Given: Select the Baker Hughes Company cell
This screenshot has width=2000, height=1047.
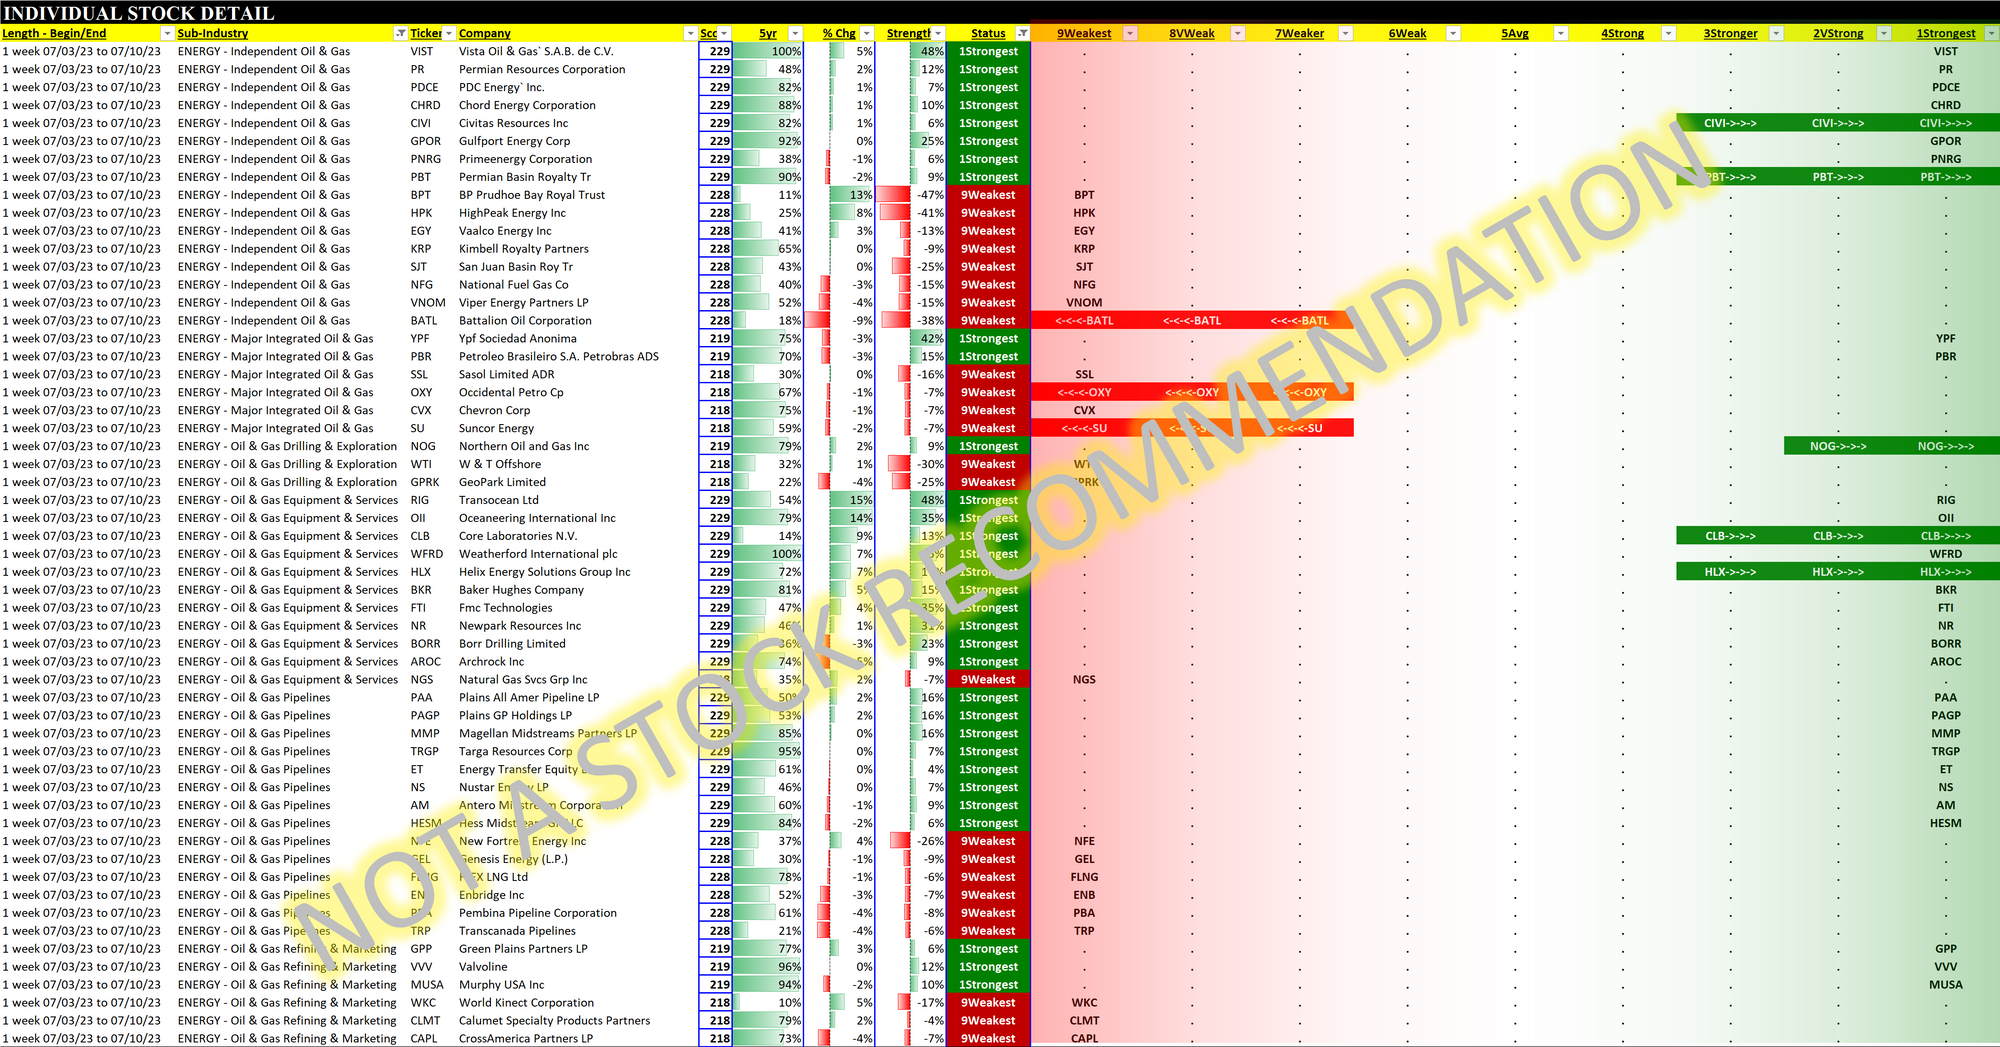Looking at the screenshot, I should (x=577, y=590).
